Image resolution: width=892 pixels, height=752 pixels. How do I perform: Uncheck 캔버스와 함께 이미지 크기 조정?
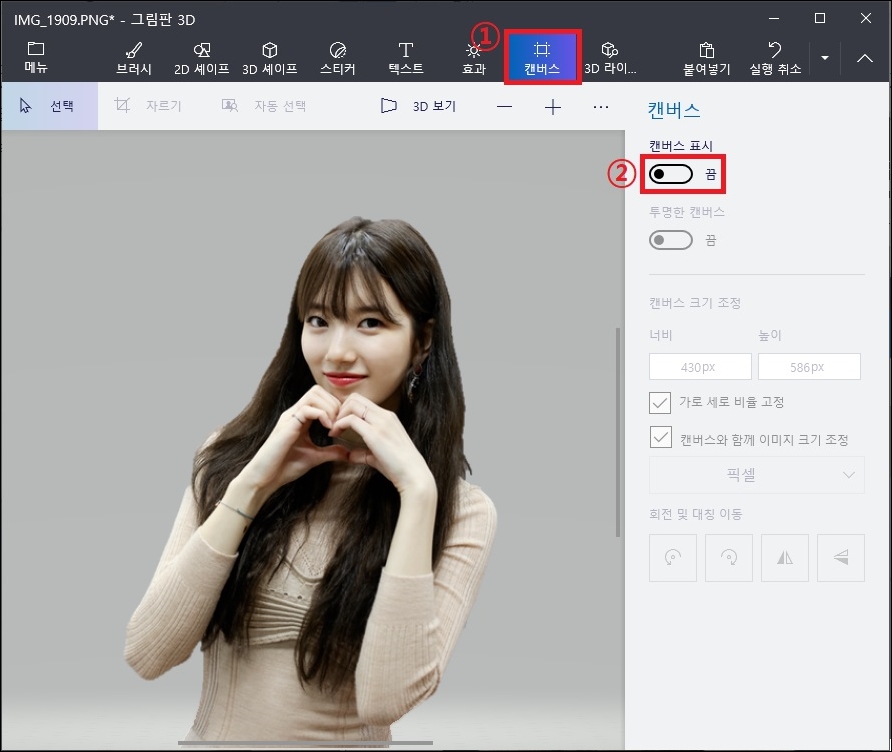point(660,437)
